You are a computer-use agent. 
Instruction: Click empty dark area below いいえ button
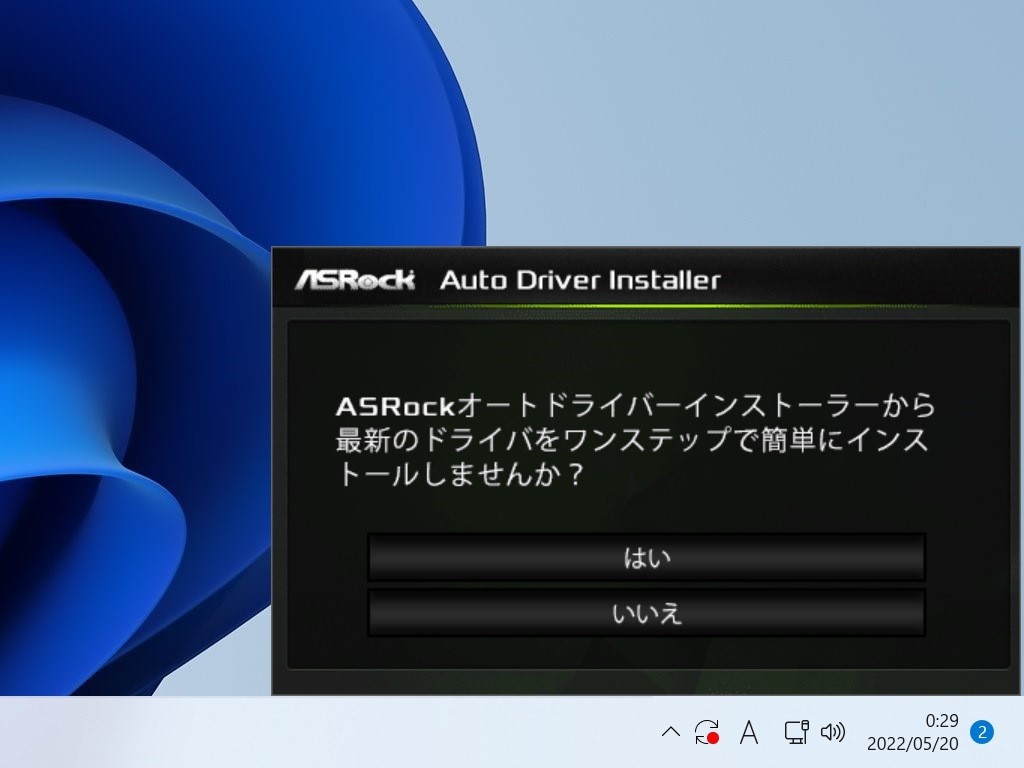646,652
